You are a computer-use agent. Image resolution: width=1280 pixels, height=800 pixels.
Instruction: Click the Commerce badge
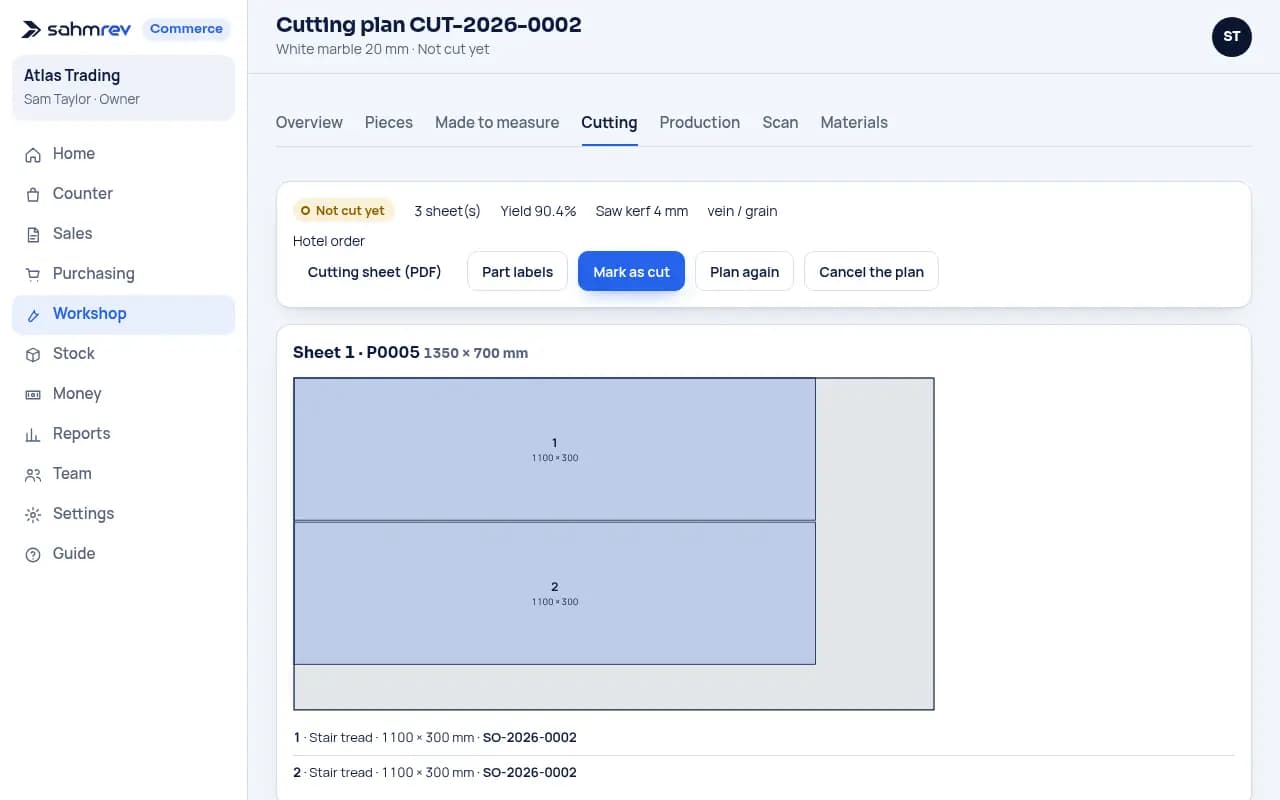[x=186, y=29]
